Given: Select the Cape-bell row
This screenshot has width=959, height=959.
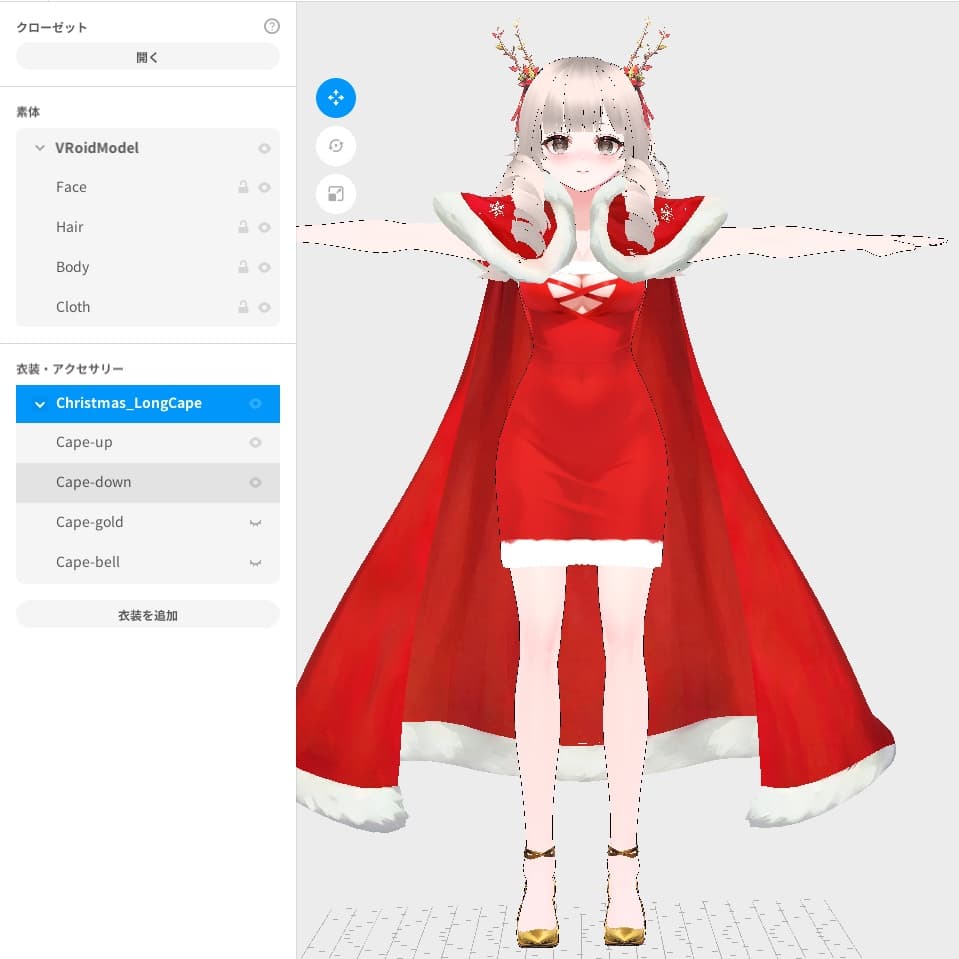Looking at the screenshot, I should pyautogui.click(x=147, y=562).
